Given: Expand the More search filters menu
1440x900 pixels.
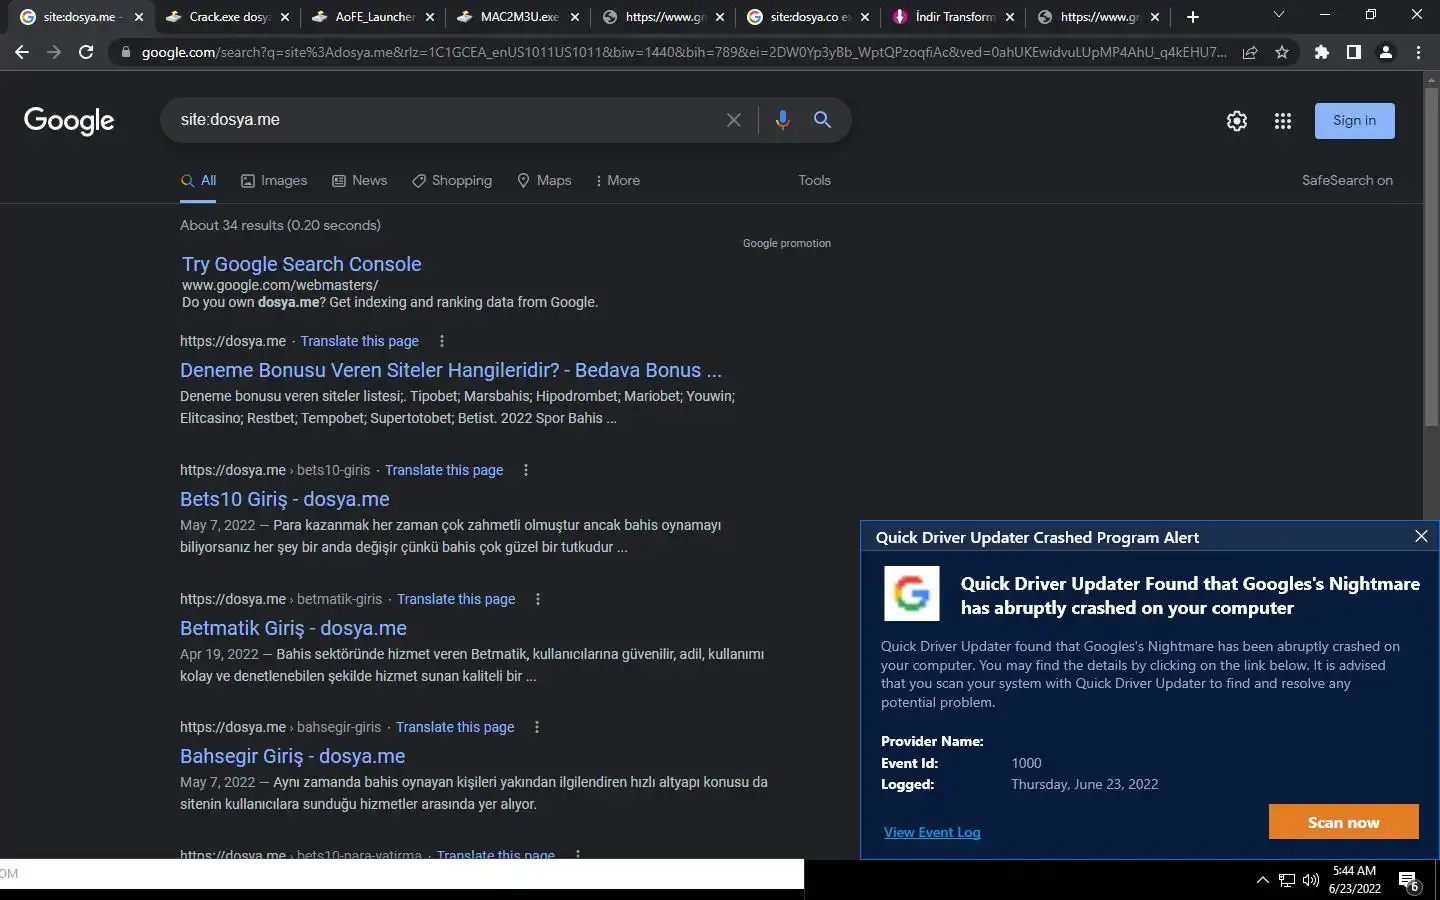Looking at the screenshot, I should (x=617, y=181).
